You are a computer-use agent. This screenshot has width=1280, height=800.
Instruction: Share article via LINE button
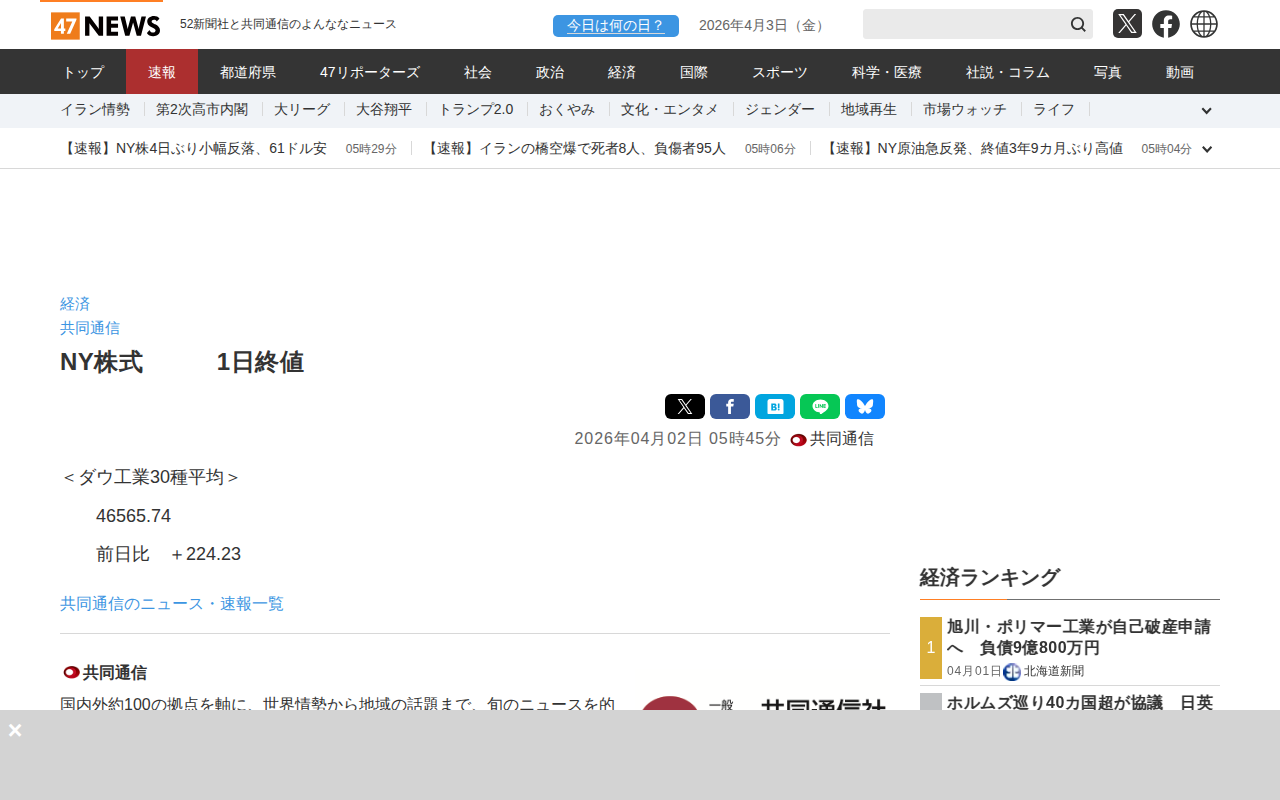[x=819, y=407]
